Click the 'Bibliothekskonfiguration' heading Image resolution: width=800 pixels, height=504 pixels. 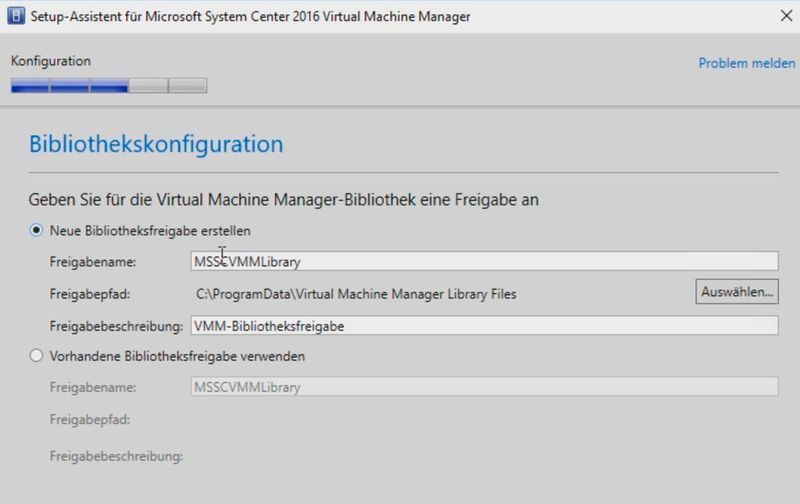[156, 144]
